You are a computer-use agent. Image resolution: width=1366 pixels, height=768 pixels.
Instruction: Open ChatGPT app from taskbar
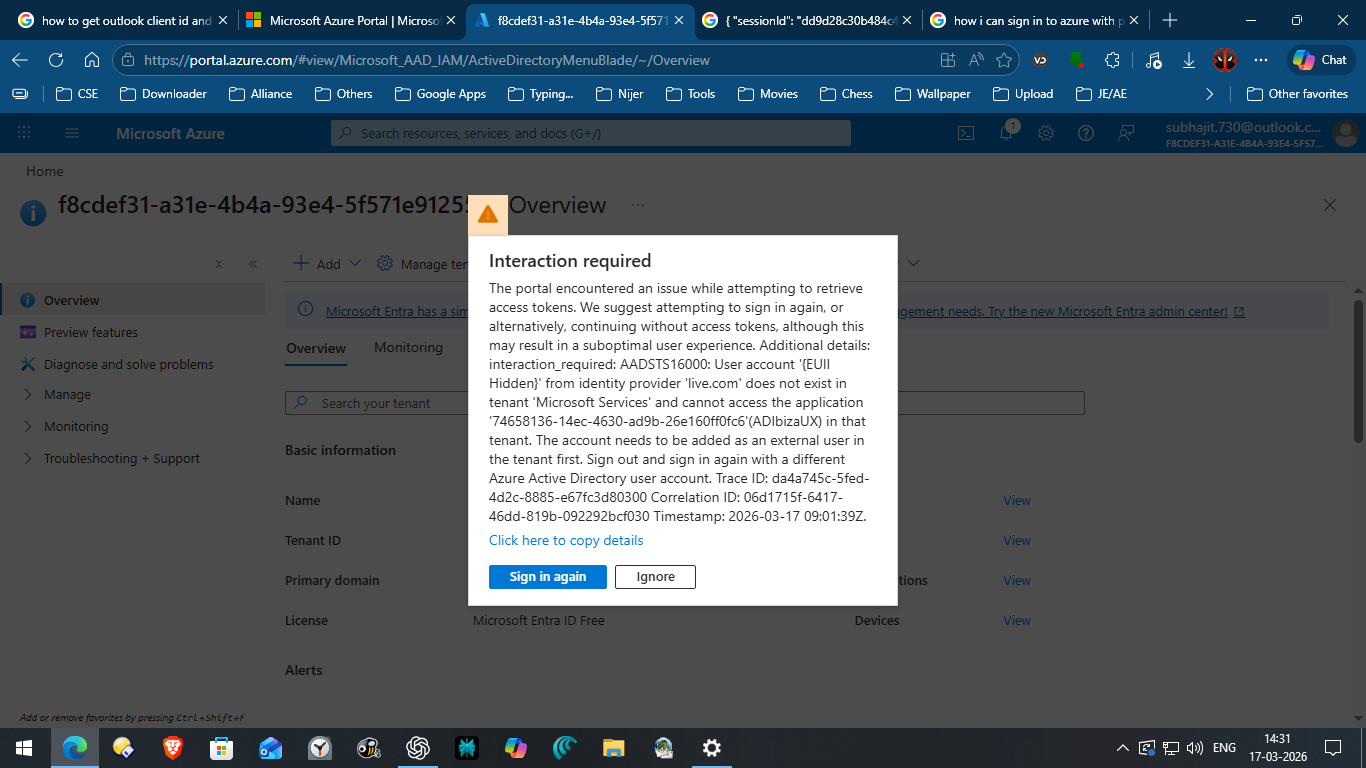tap(418, 748)
